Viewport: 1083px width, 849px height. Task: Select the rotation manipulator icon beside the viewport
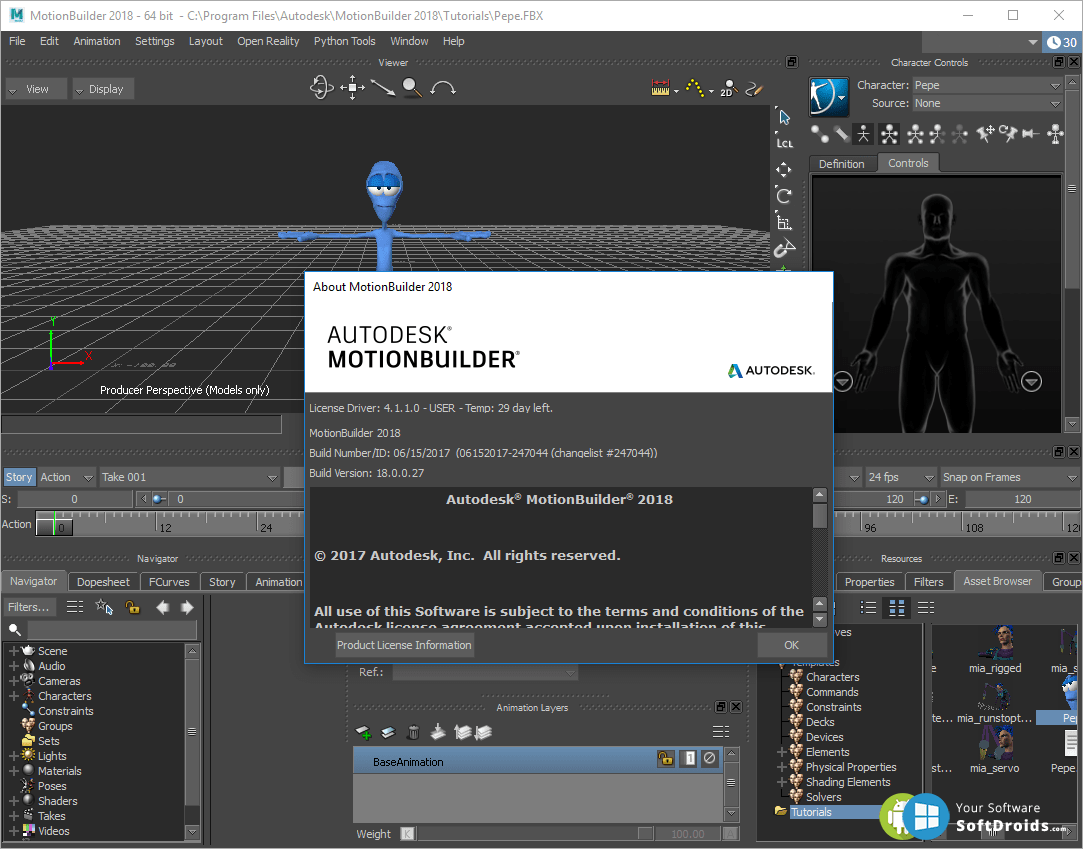tap(784, 196)
